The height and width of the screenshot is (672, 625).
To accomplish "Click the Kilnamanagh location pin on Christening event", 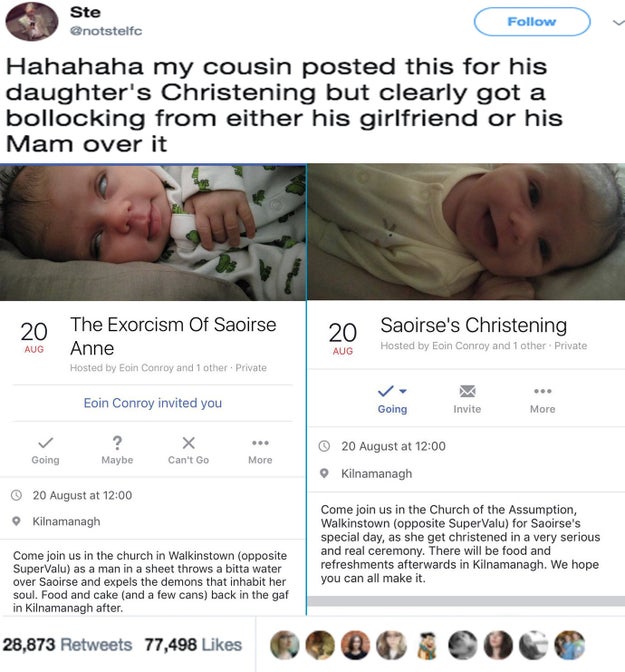I will click(x=324, y=473).
